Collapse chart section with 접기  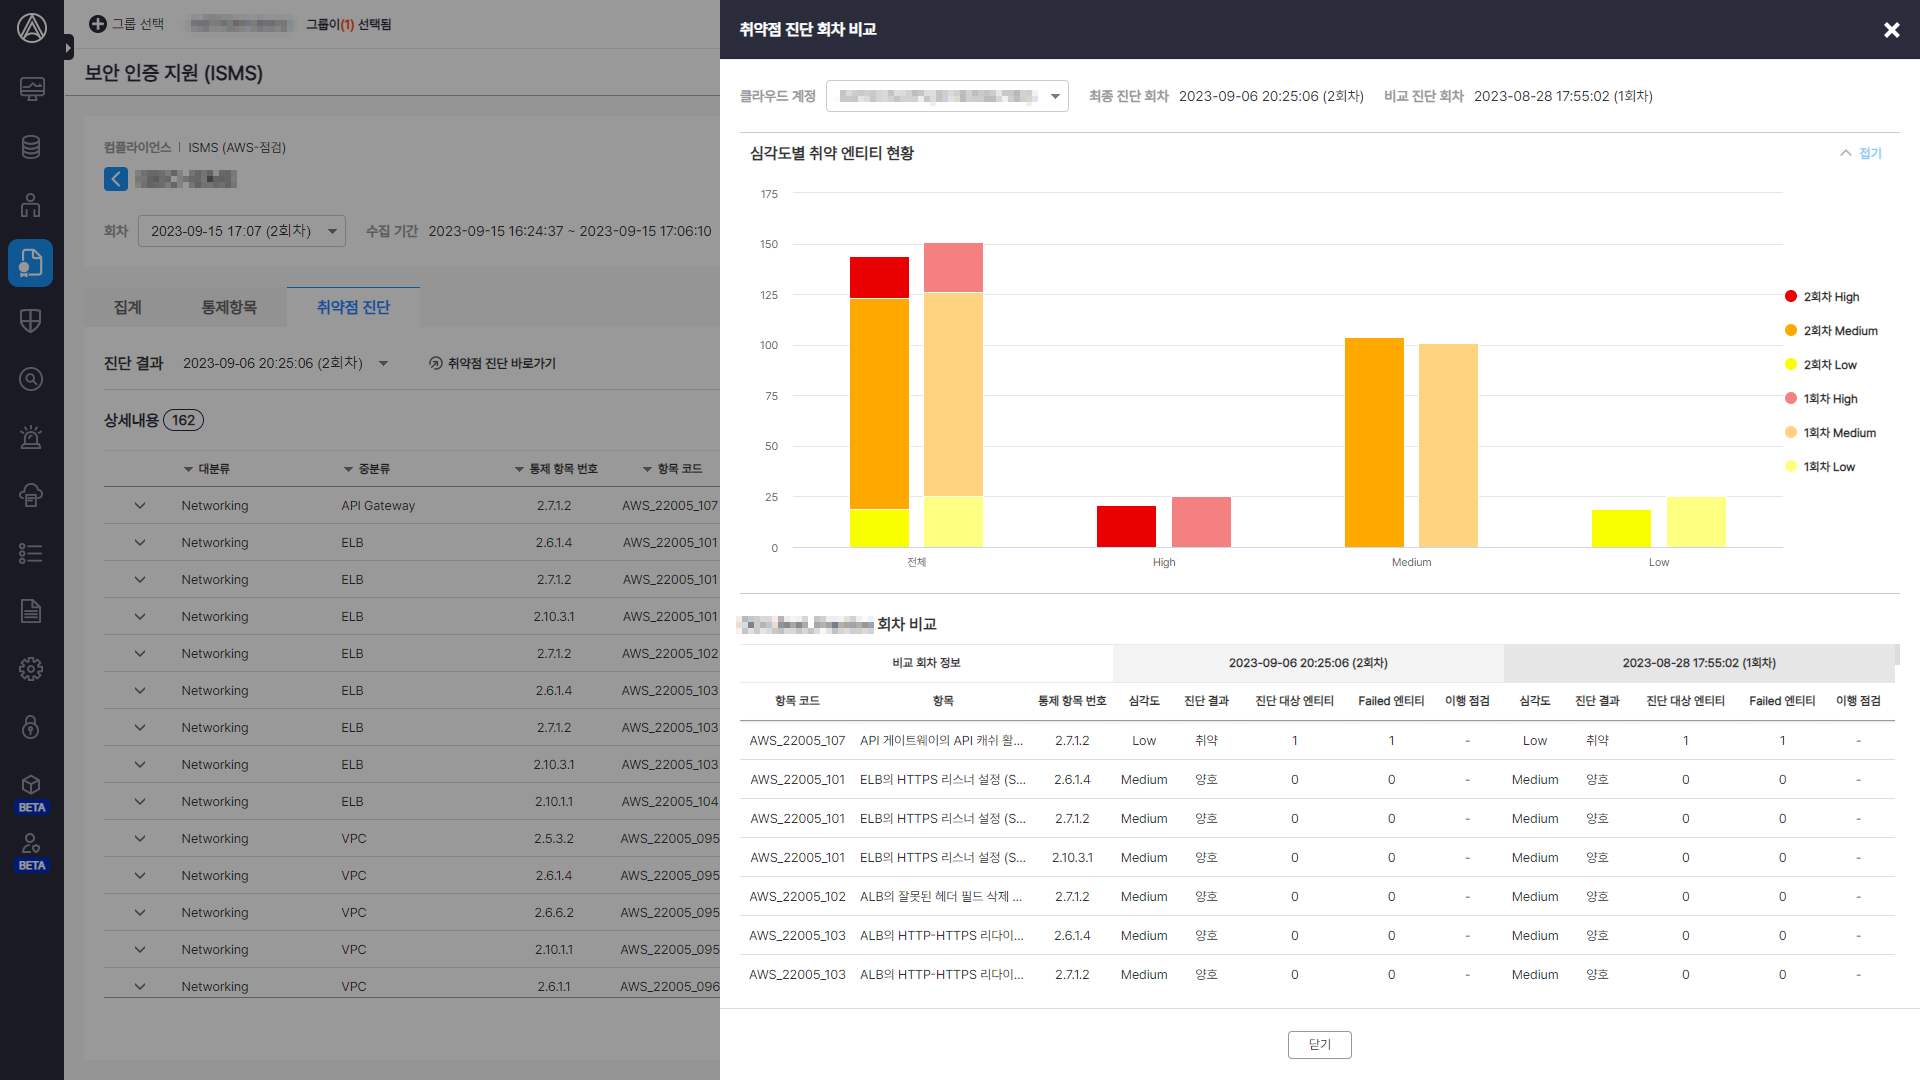[1861, 153]
